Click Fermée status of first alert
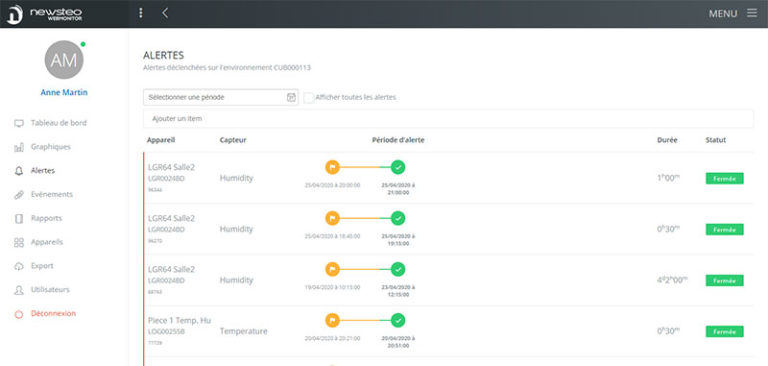 point(724,178)
